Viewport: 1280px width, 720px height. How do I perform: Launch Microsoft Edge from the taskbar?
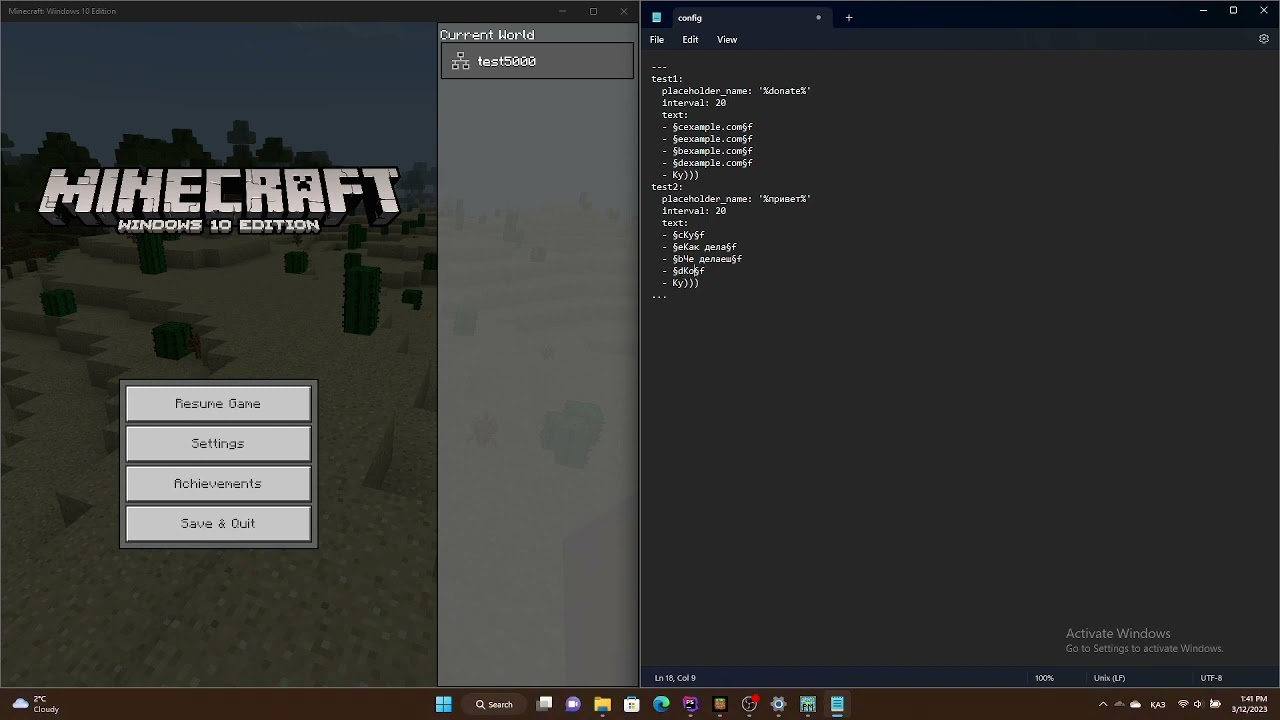(x=661, y=704)
